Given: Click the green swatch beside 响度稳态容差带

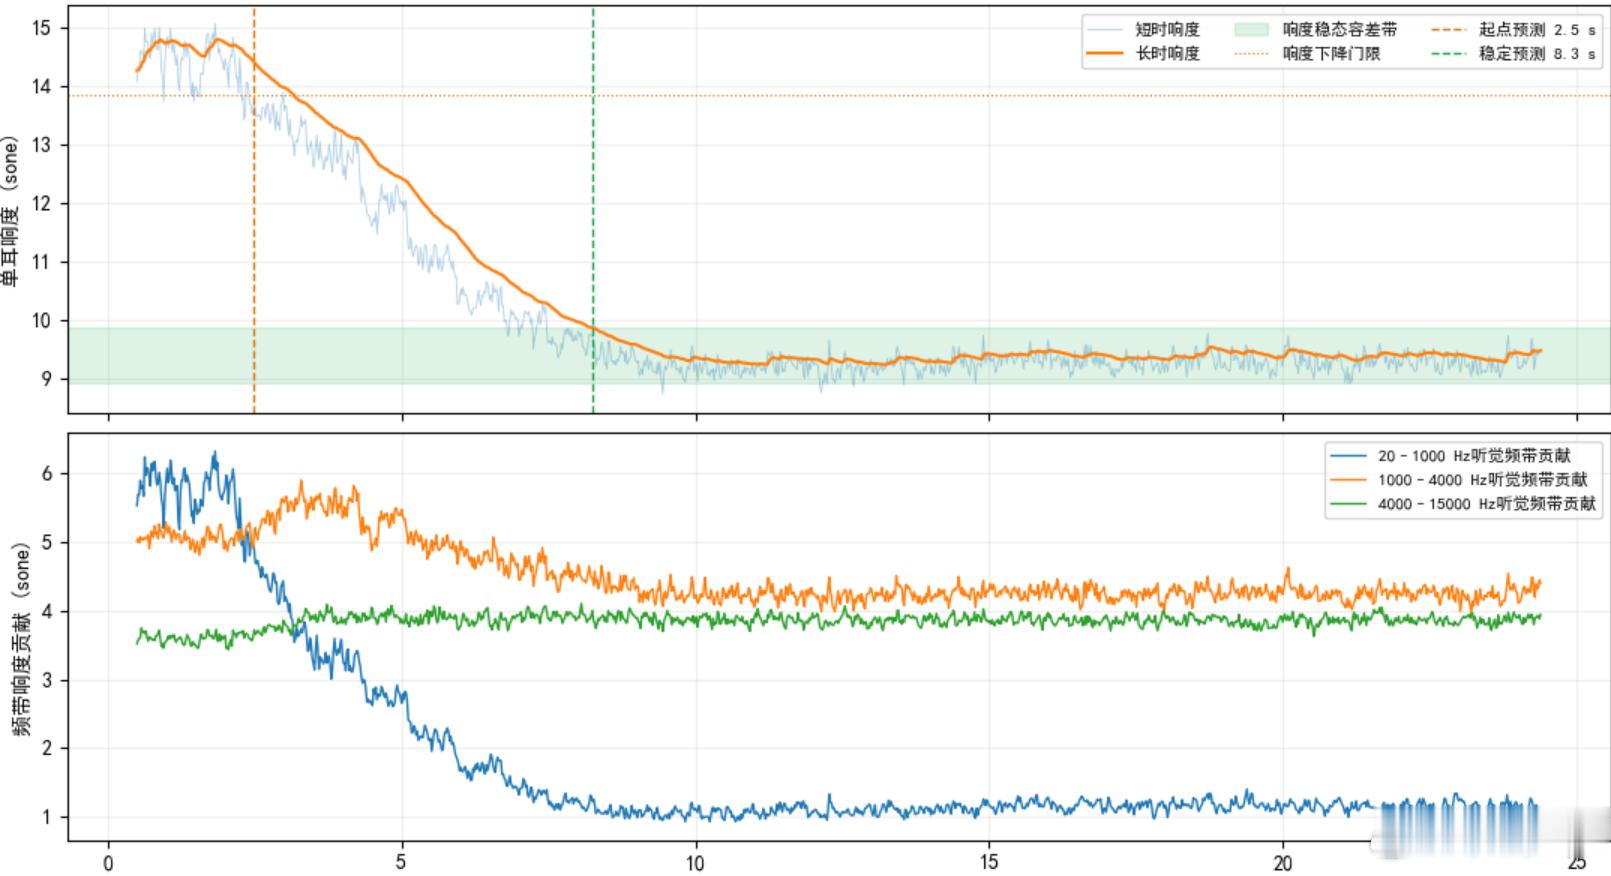Looking at the screenshot, I should click(1252, 30).
